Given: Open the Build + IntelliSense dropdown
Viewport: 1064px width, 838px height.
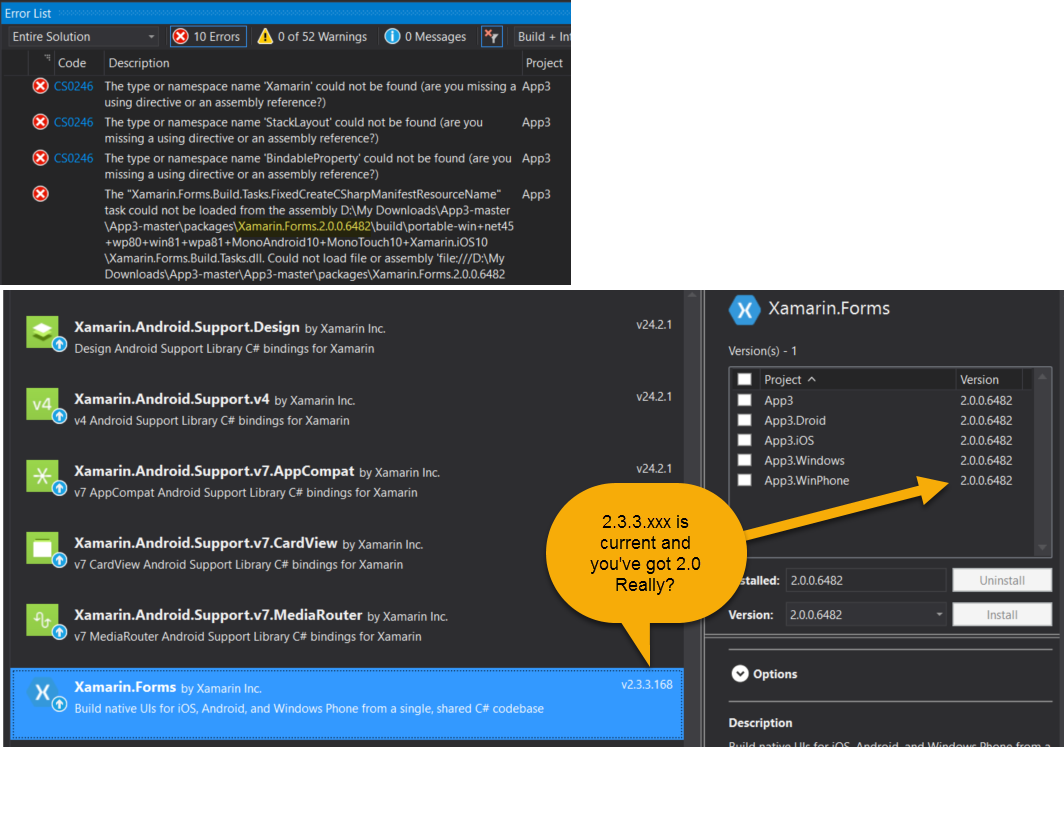Looking at the screenshot, I should 543,37.
